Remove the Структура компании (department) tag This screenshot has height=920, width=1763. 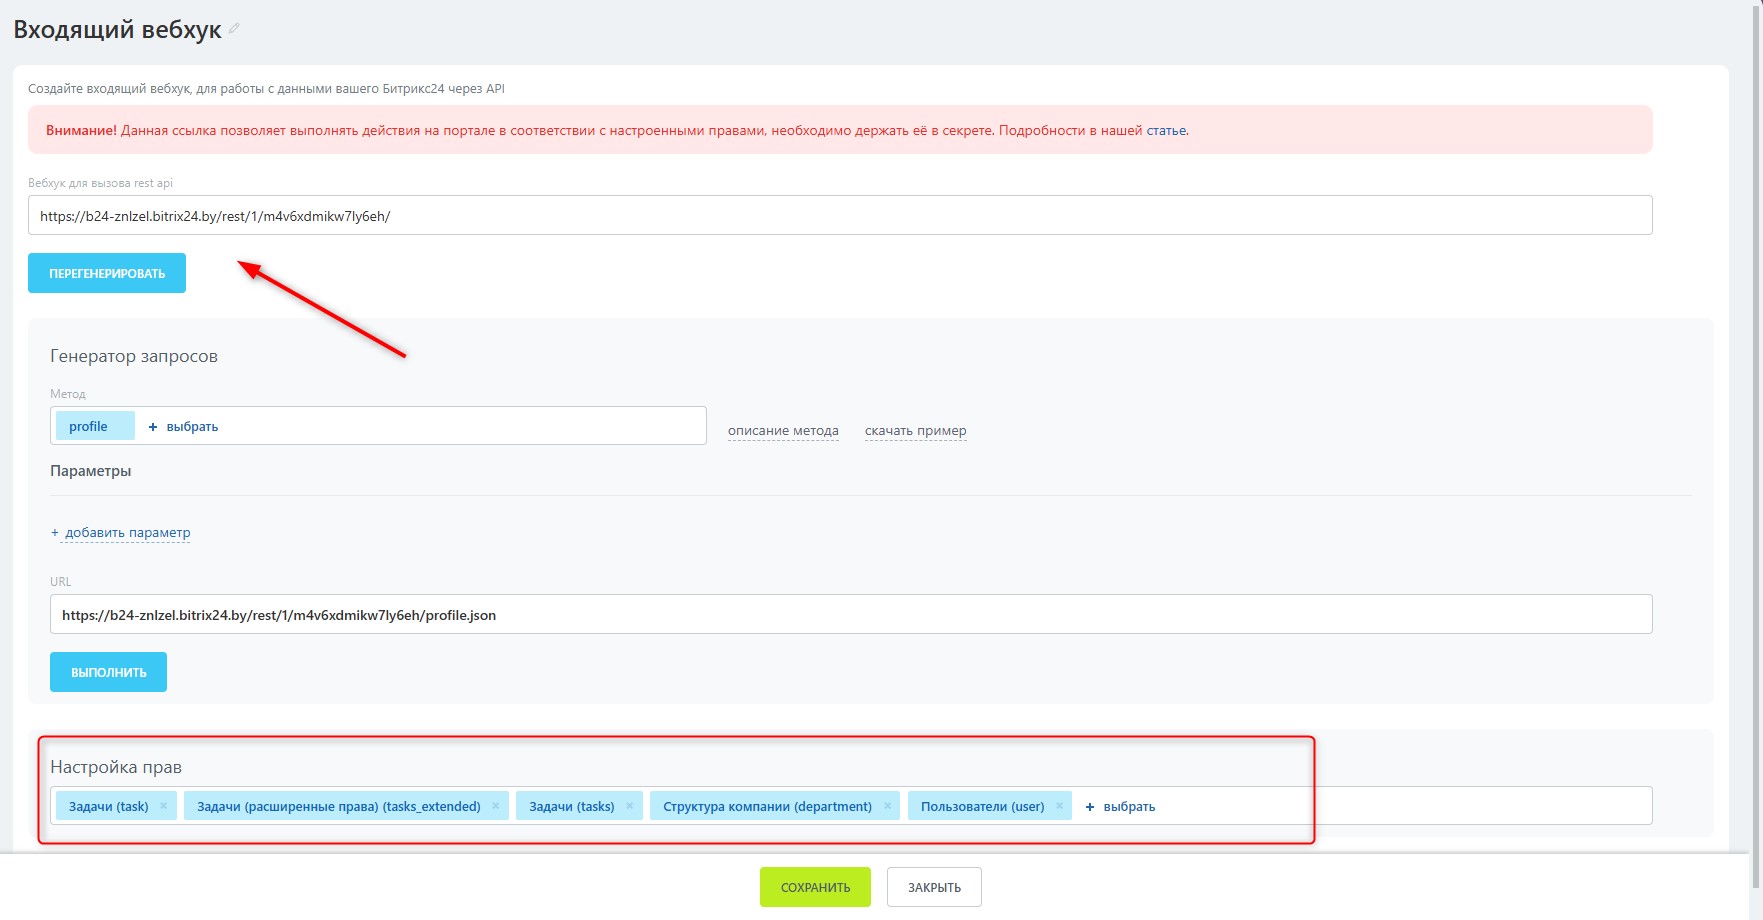(887, 806)
